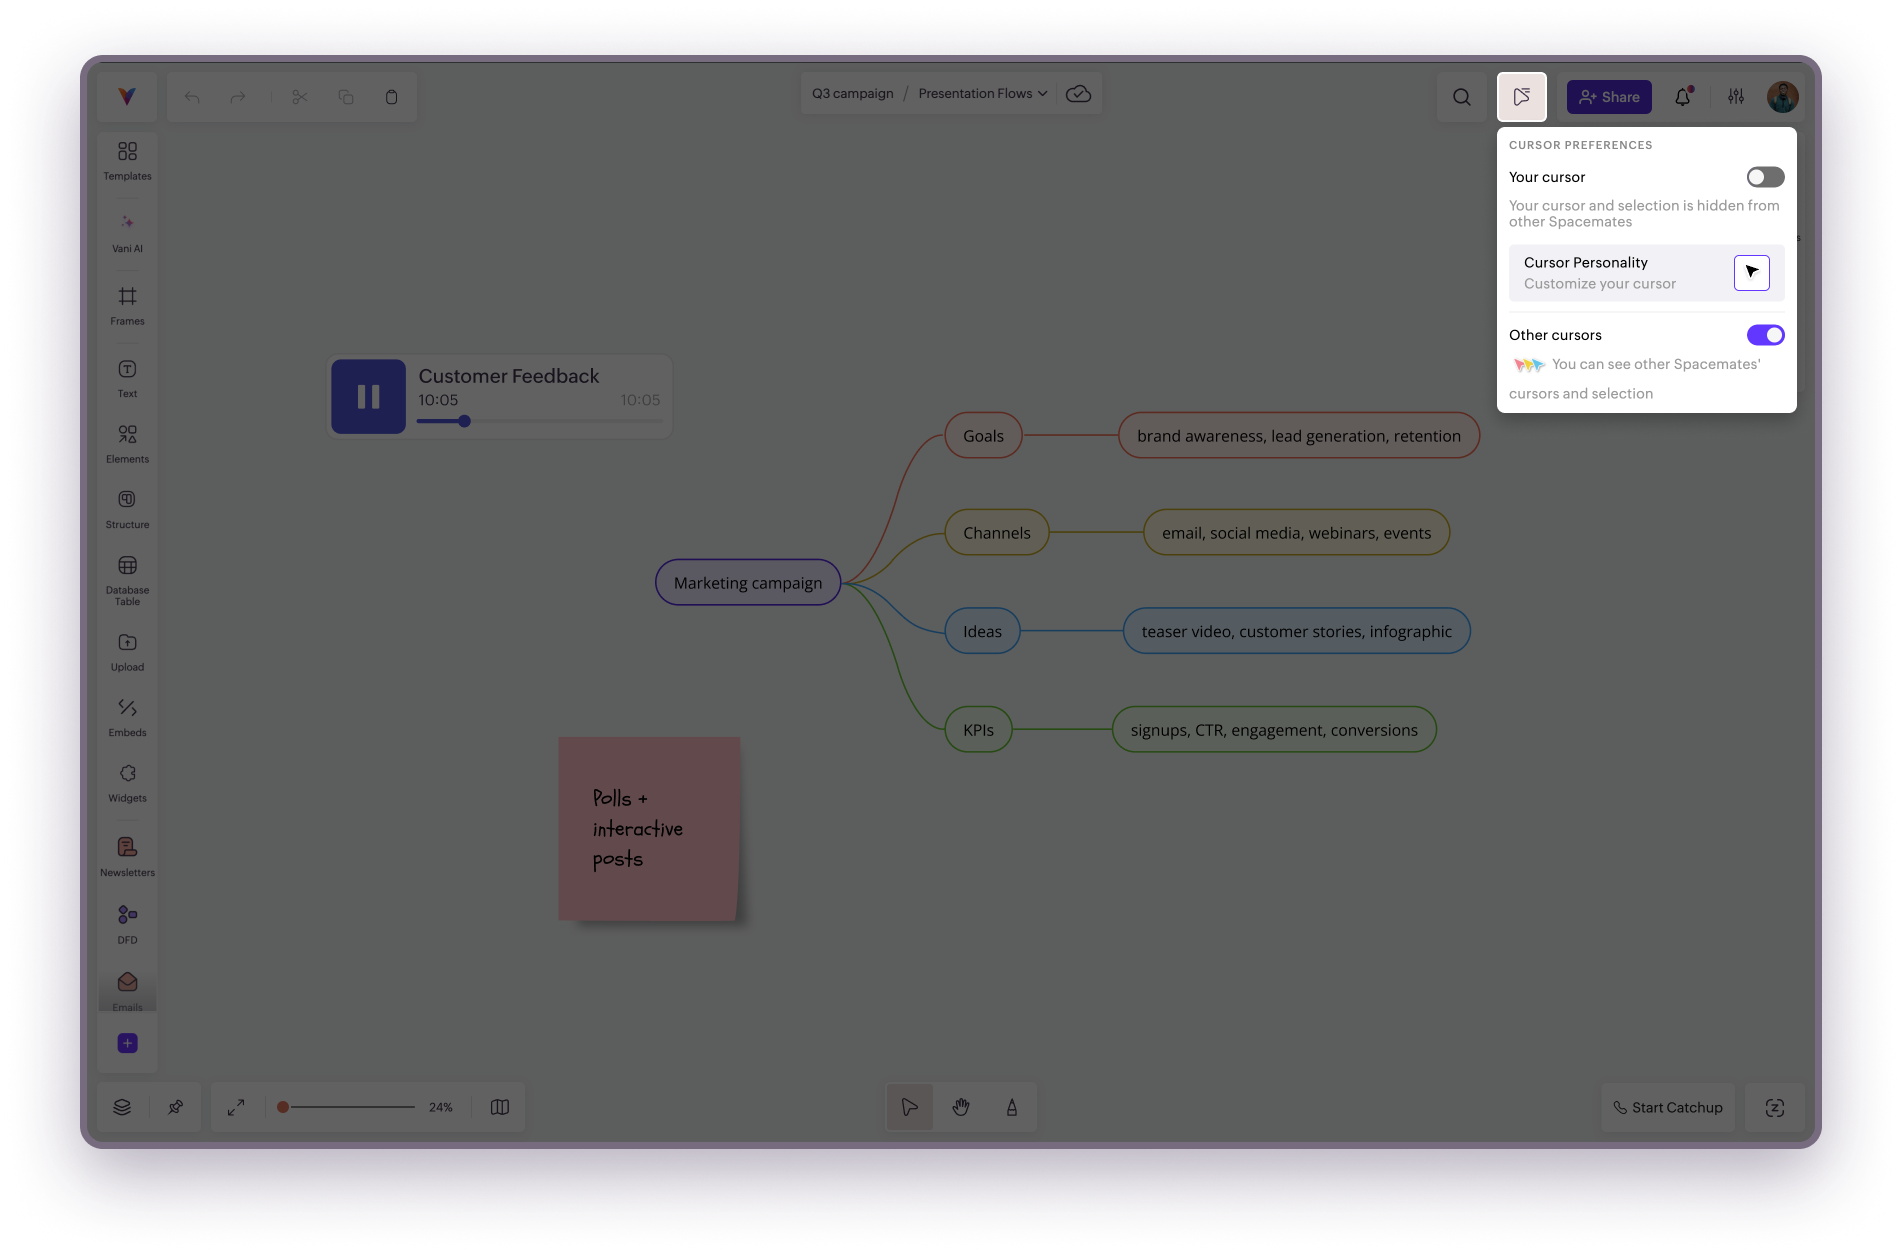Click the Vani logo icon
The width and height of the screenshot is (1902, 1254).
pos(127,96)
